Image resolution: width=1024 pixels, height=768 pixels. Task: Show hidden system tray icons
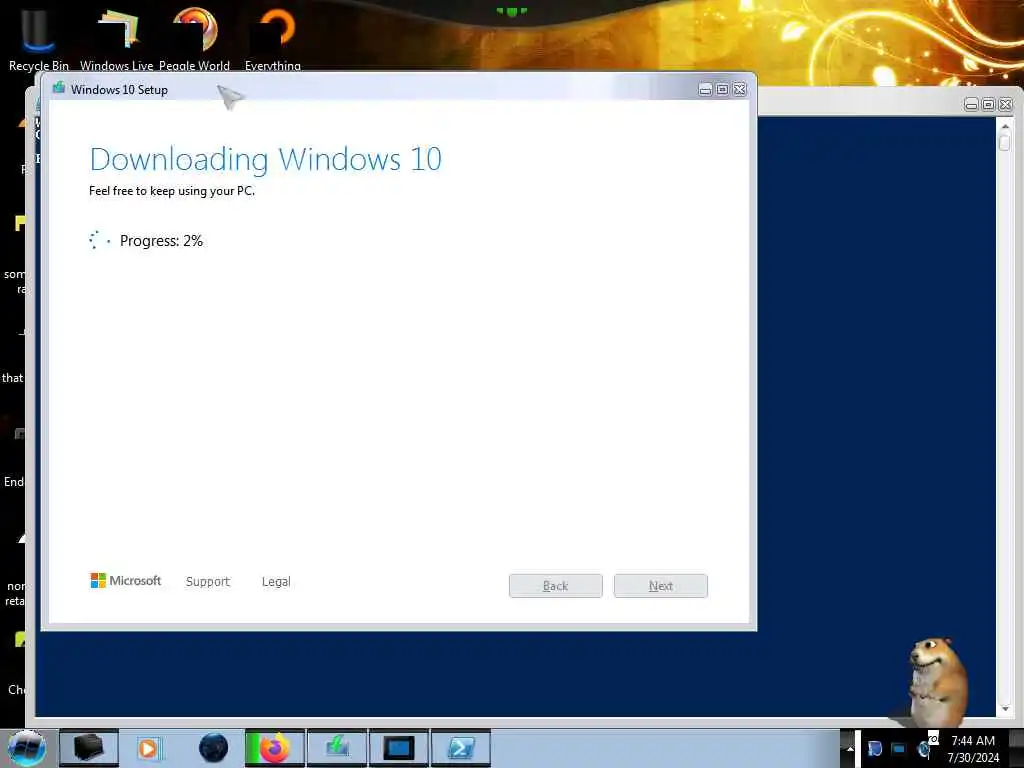tap(850, 749)
